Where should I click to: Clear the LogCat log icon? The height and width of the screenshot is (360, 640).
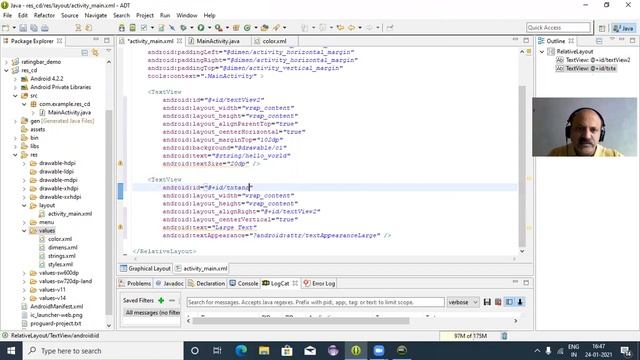(x=498, y=302)
